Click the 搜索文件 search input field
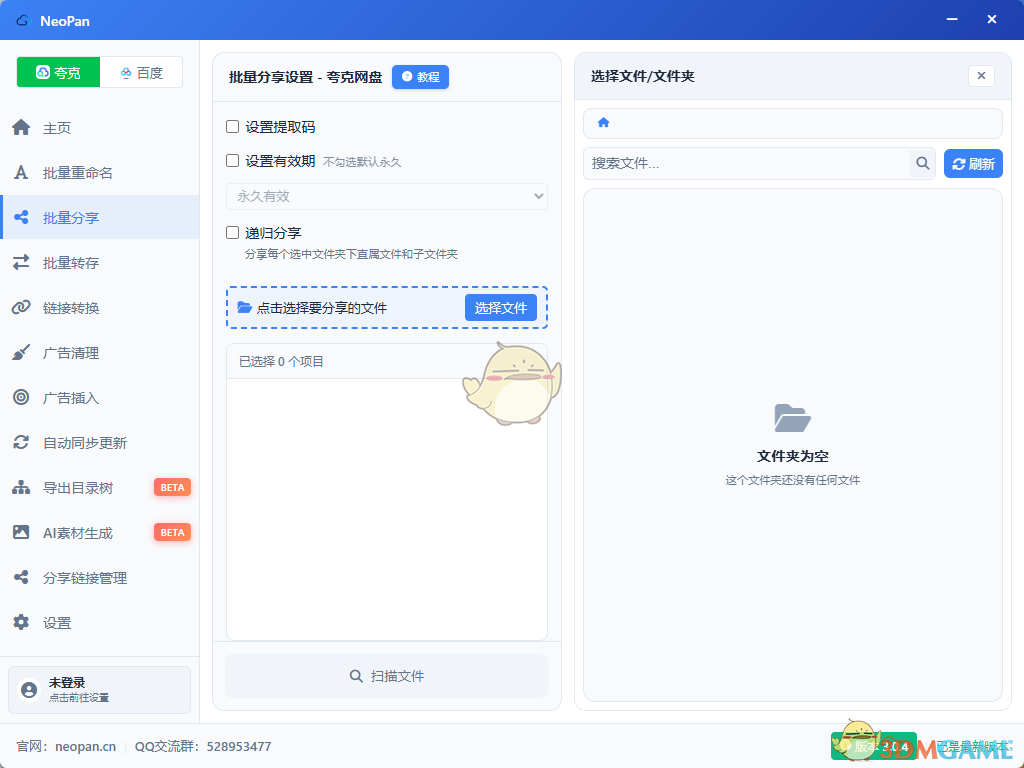1024x768 pixels. (746, 164)
